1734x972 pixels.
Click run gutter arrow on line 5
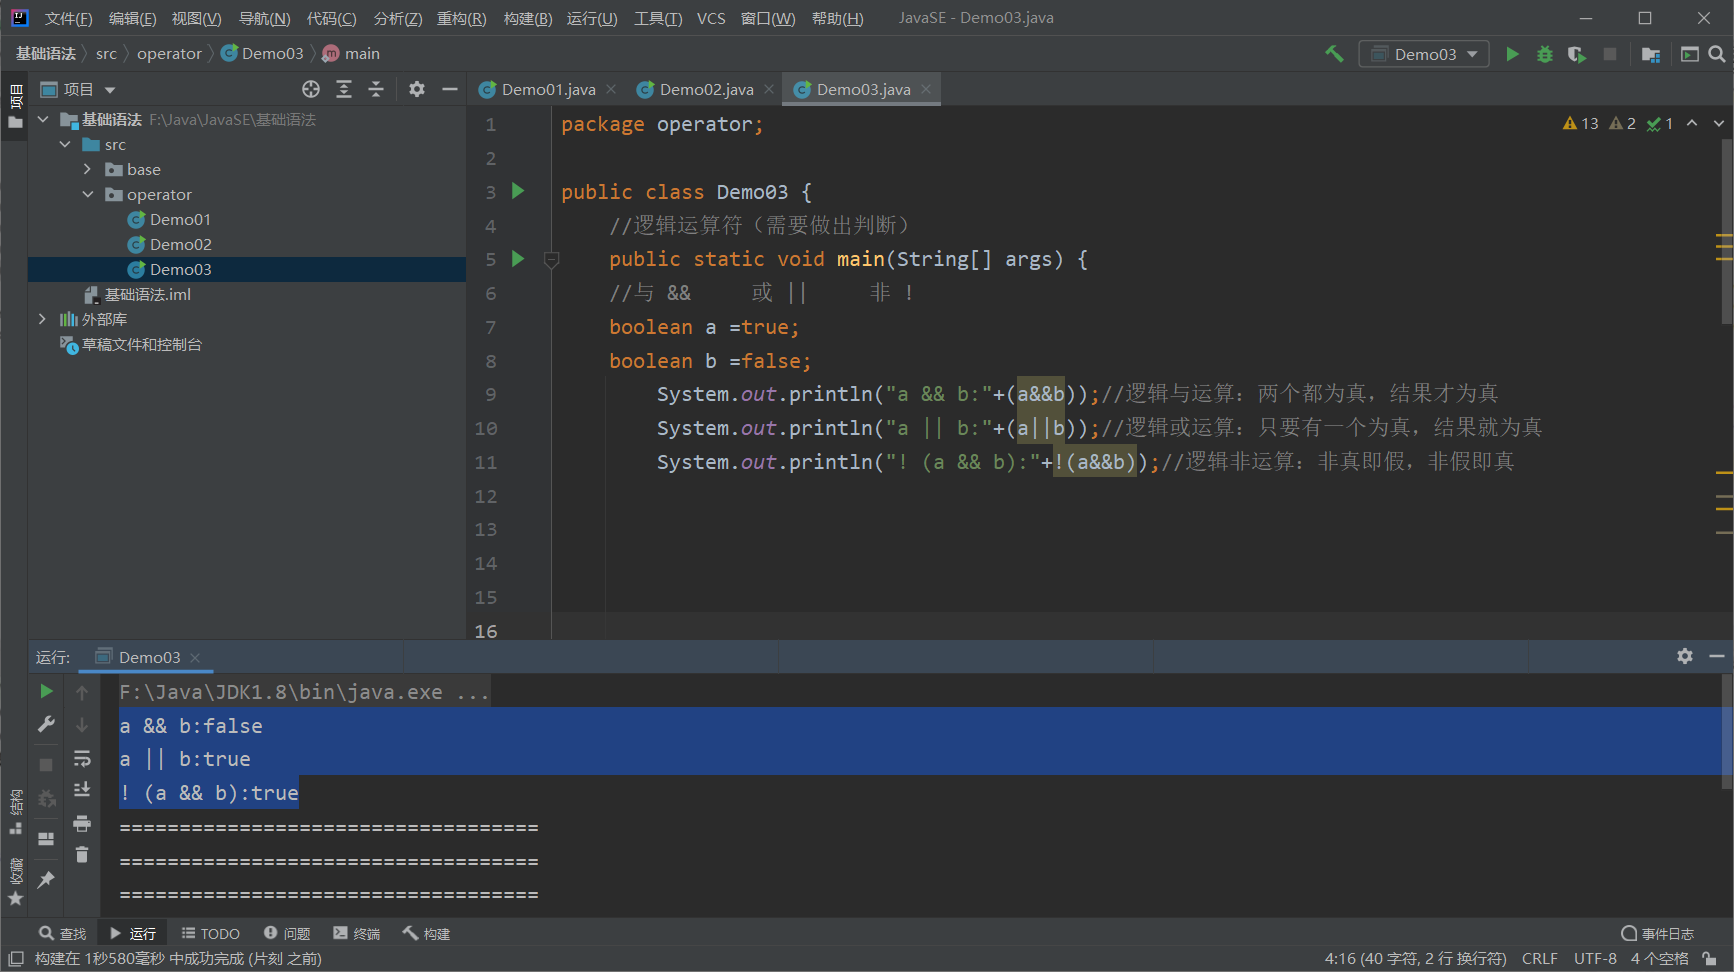[x=518, y=259]
